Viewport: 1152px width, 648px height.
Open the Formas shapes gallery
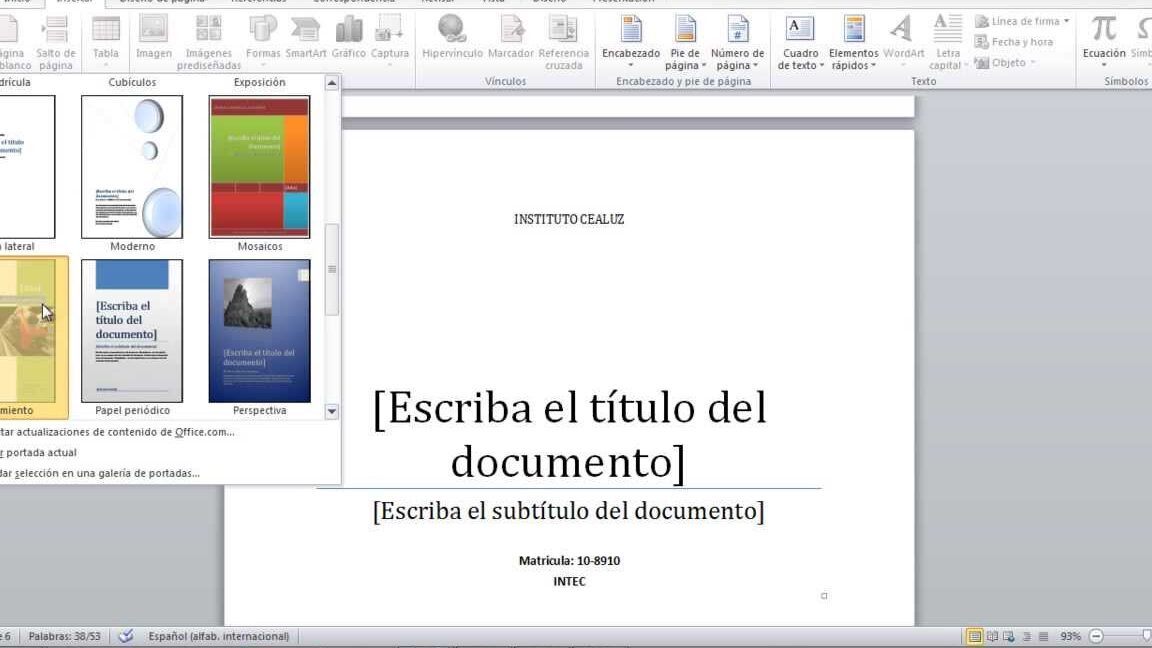263,41
